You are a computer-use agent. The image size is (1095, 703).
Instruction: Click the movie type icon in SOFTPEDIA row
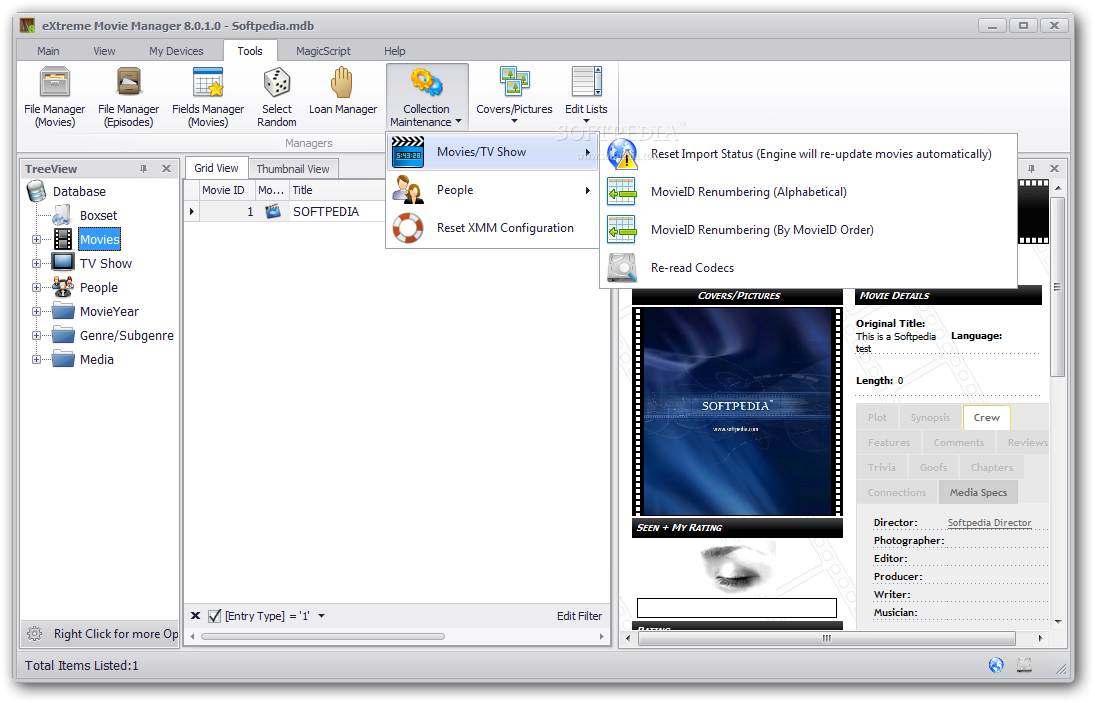pos(272,211)
